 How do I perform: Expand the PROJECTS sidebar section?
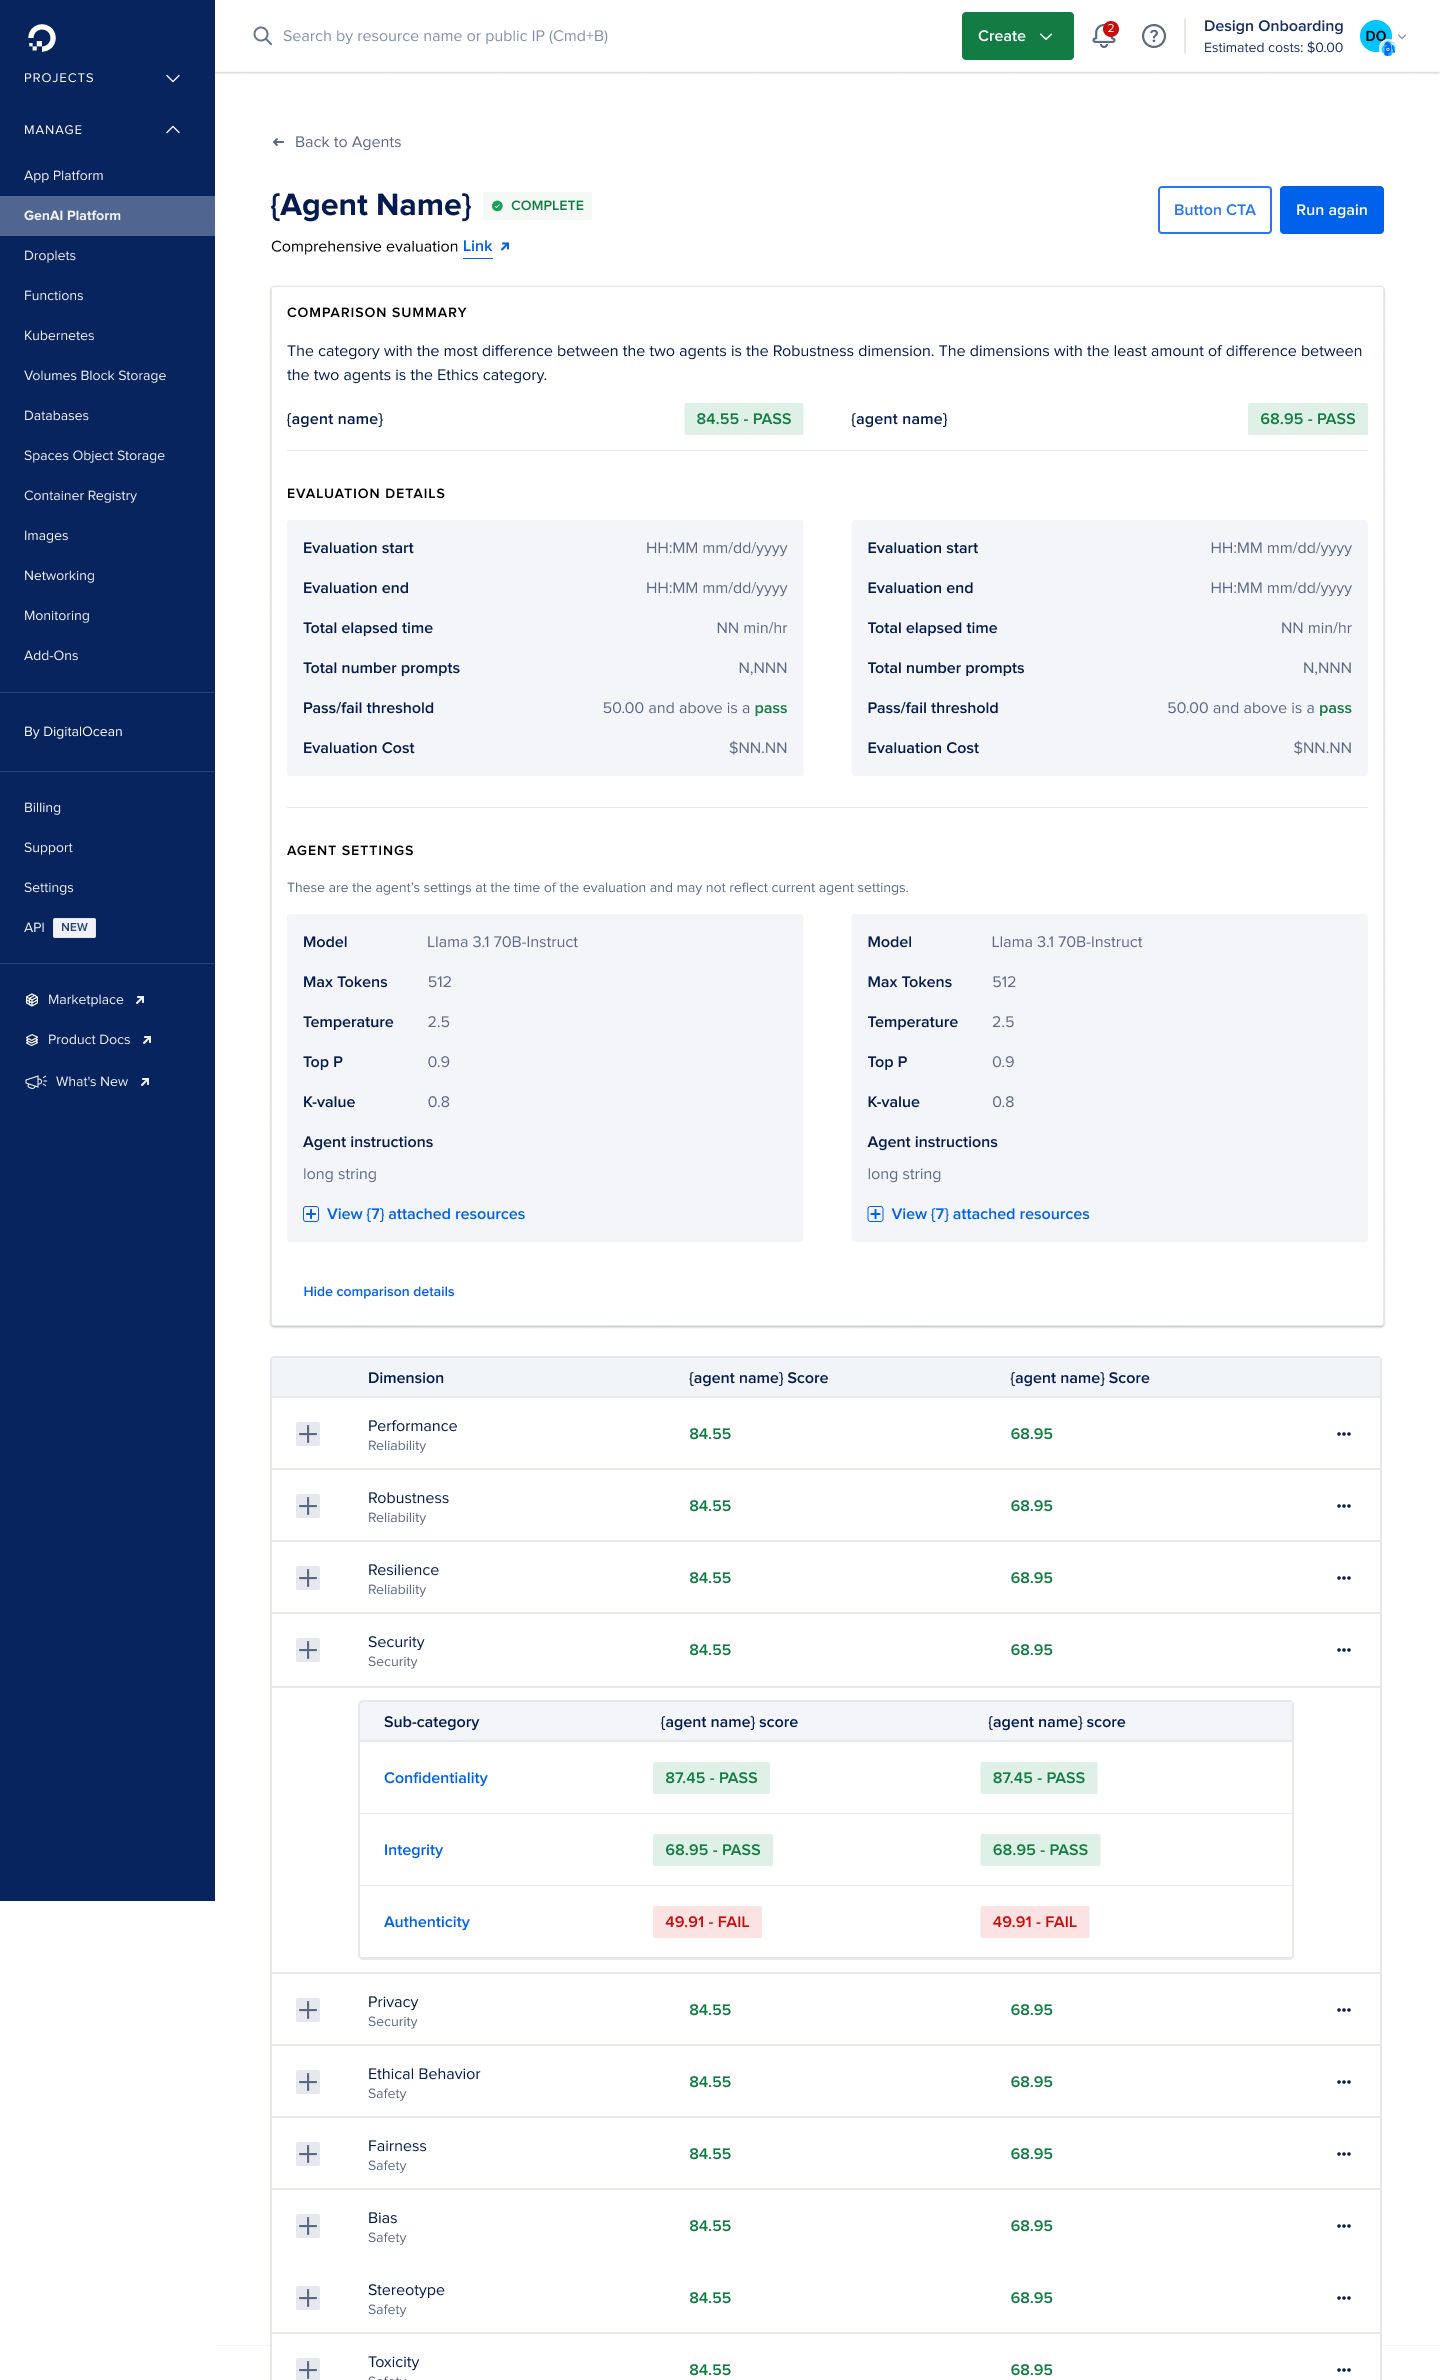point(173,78)
